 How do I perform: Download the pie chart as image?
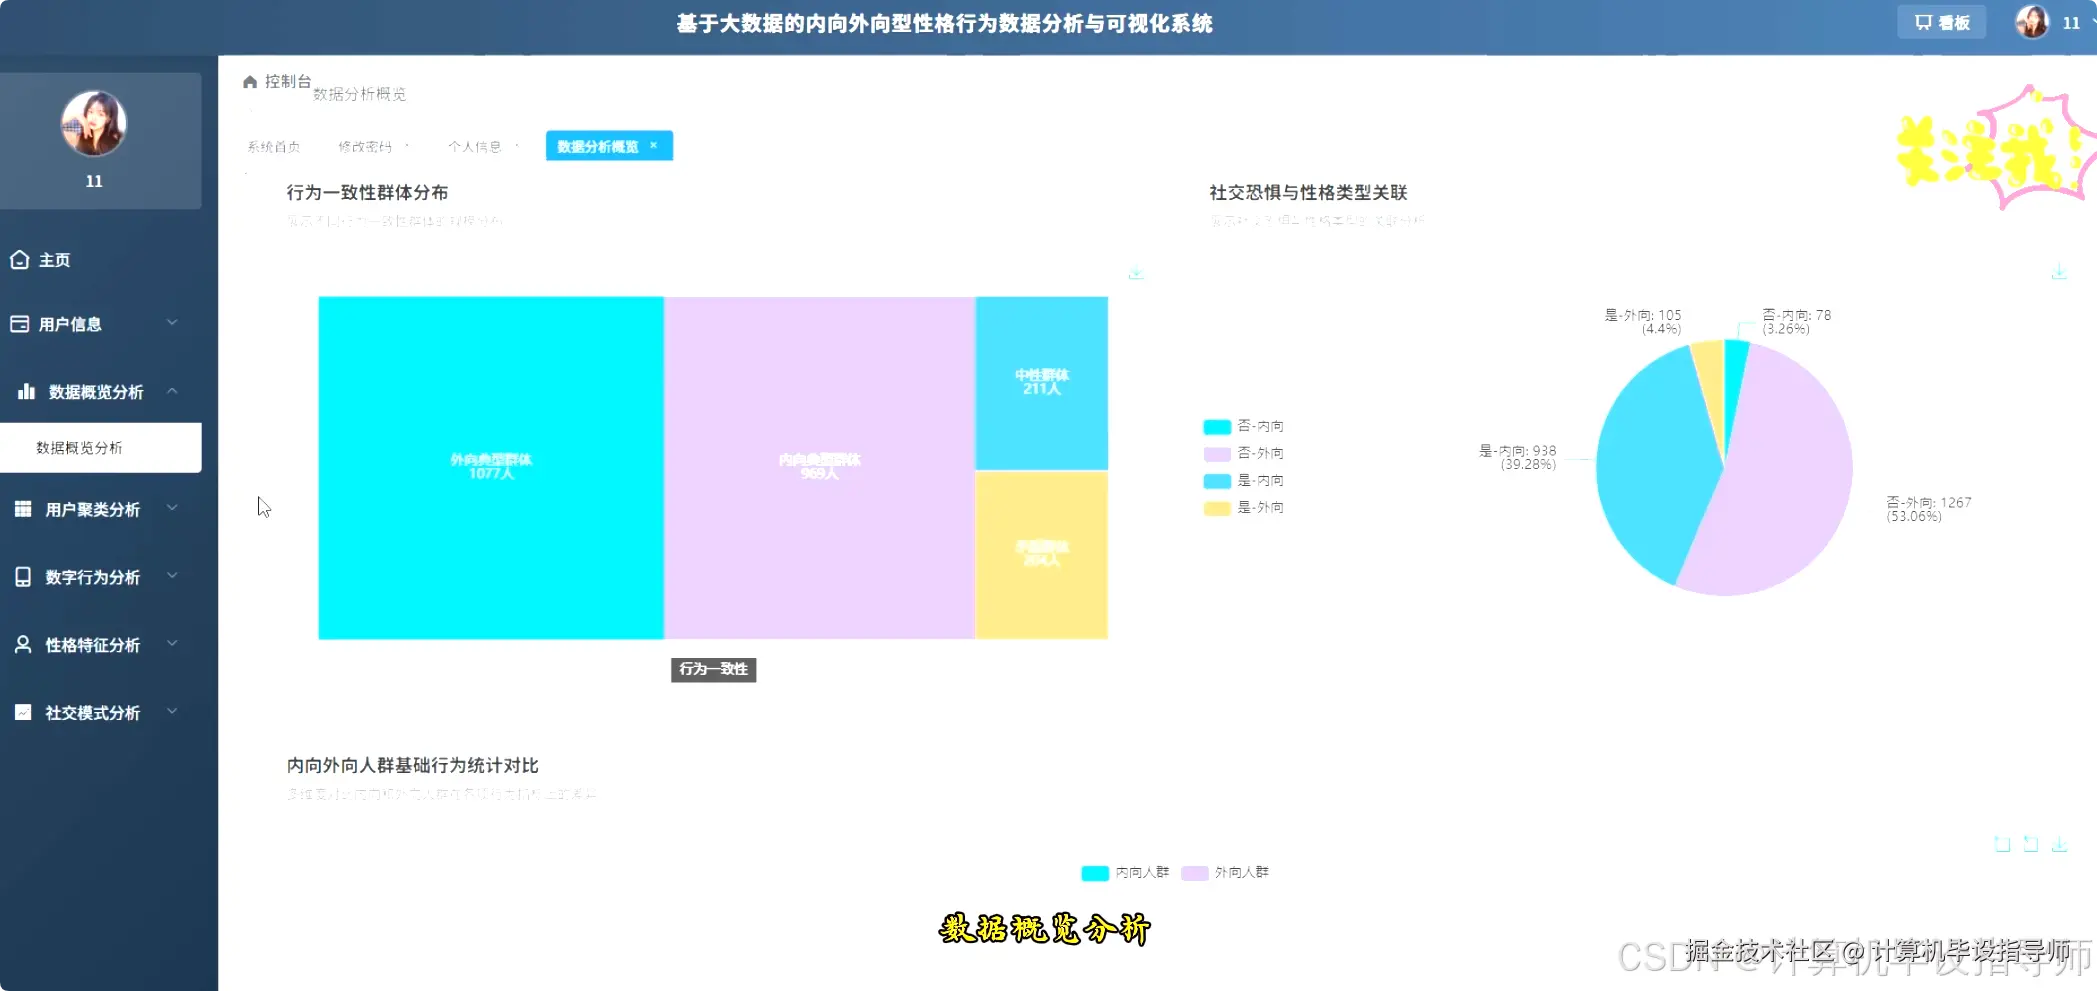2059,271
